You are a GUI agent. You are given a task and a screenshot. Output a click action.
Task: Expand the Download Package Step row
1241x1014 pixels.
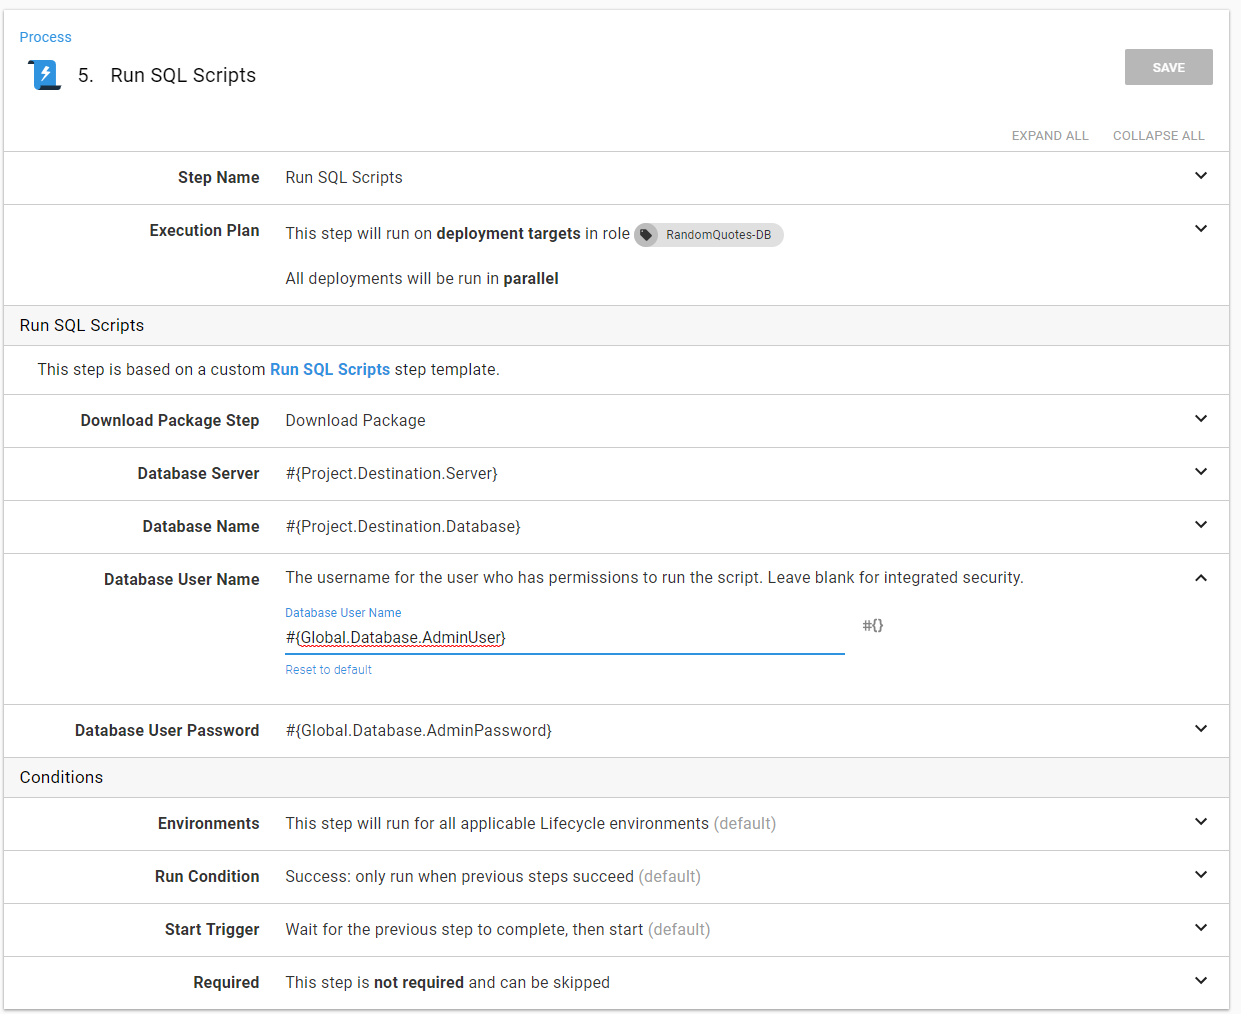[1200, 419]
